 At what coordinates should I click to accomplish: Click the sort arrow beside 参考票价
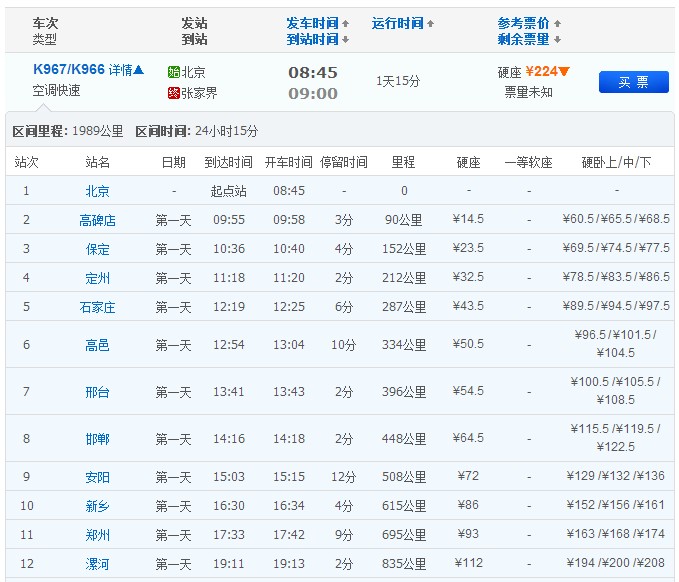[557, 23]
